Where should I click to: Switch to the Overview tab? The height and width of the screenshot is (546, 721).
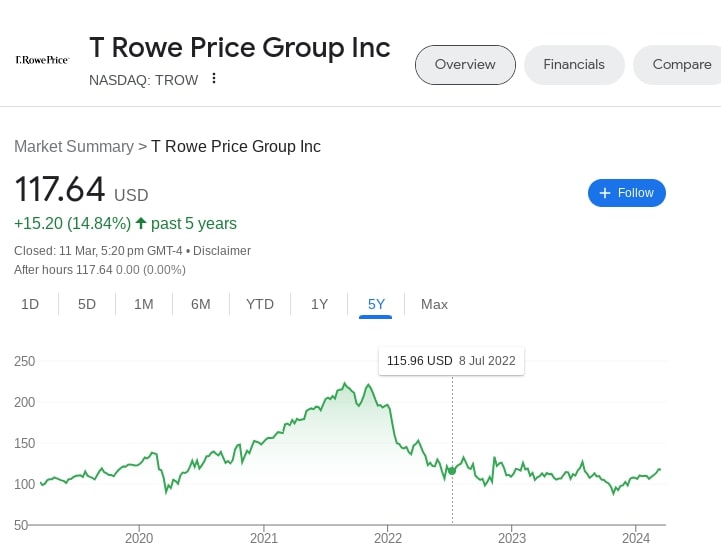[465, 65]
